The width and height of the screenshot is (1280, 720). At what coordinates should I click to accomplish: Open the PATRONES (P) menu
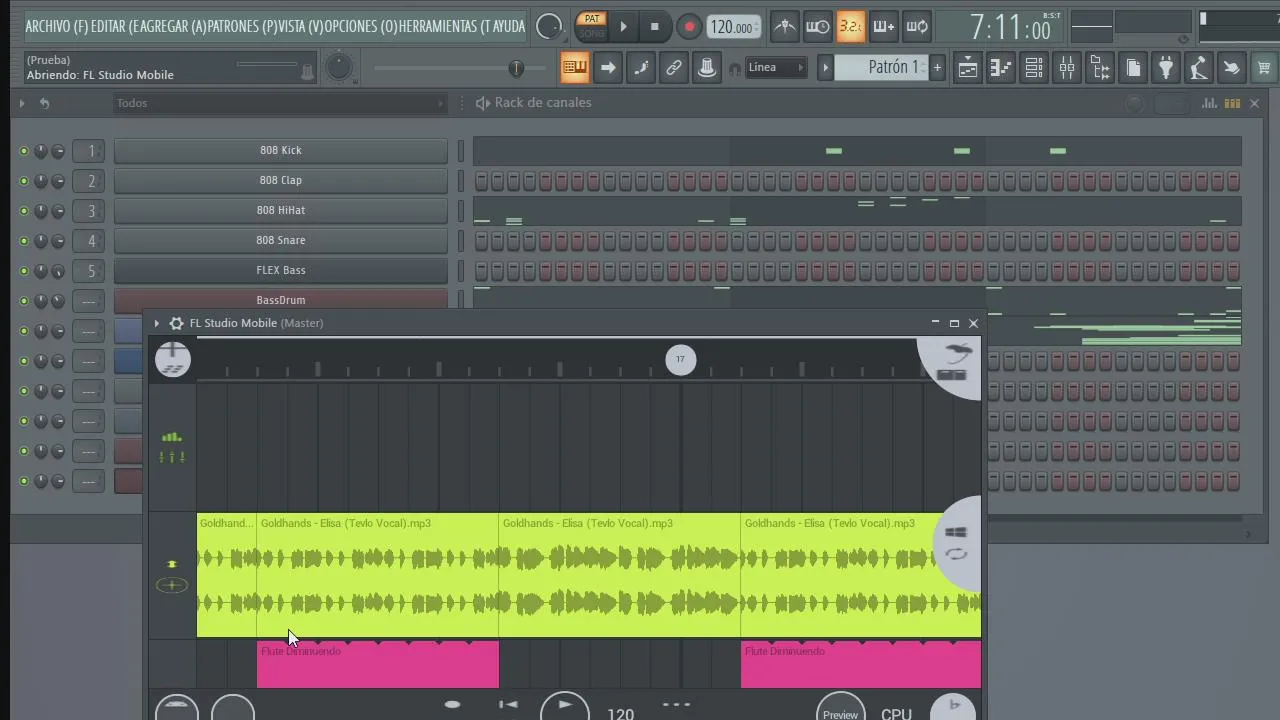(x=242, y=26)
